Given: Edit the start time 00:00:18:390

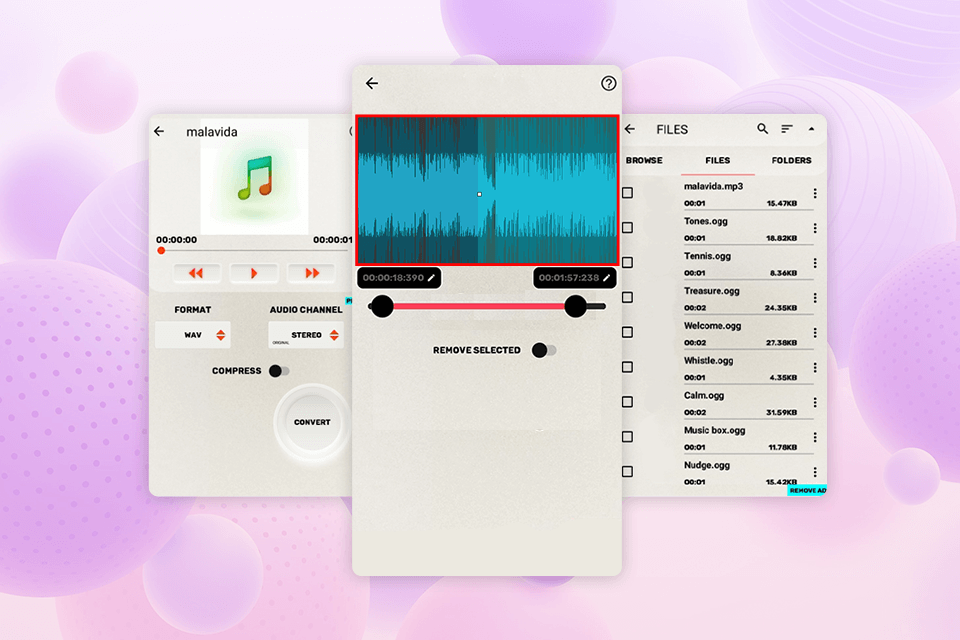Looking at the screenshot, I should point(399,277).
